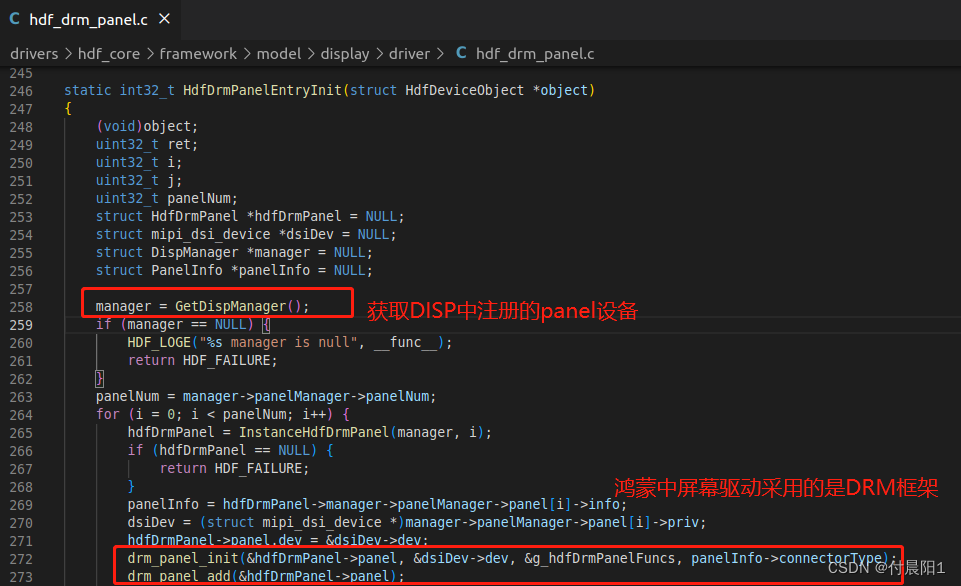Image resolution: width=961 pixels, height=586 pixels.
Task: Expand chevron after framework breadcrumb
Action: point(247,55)
